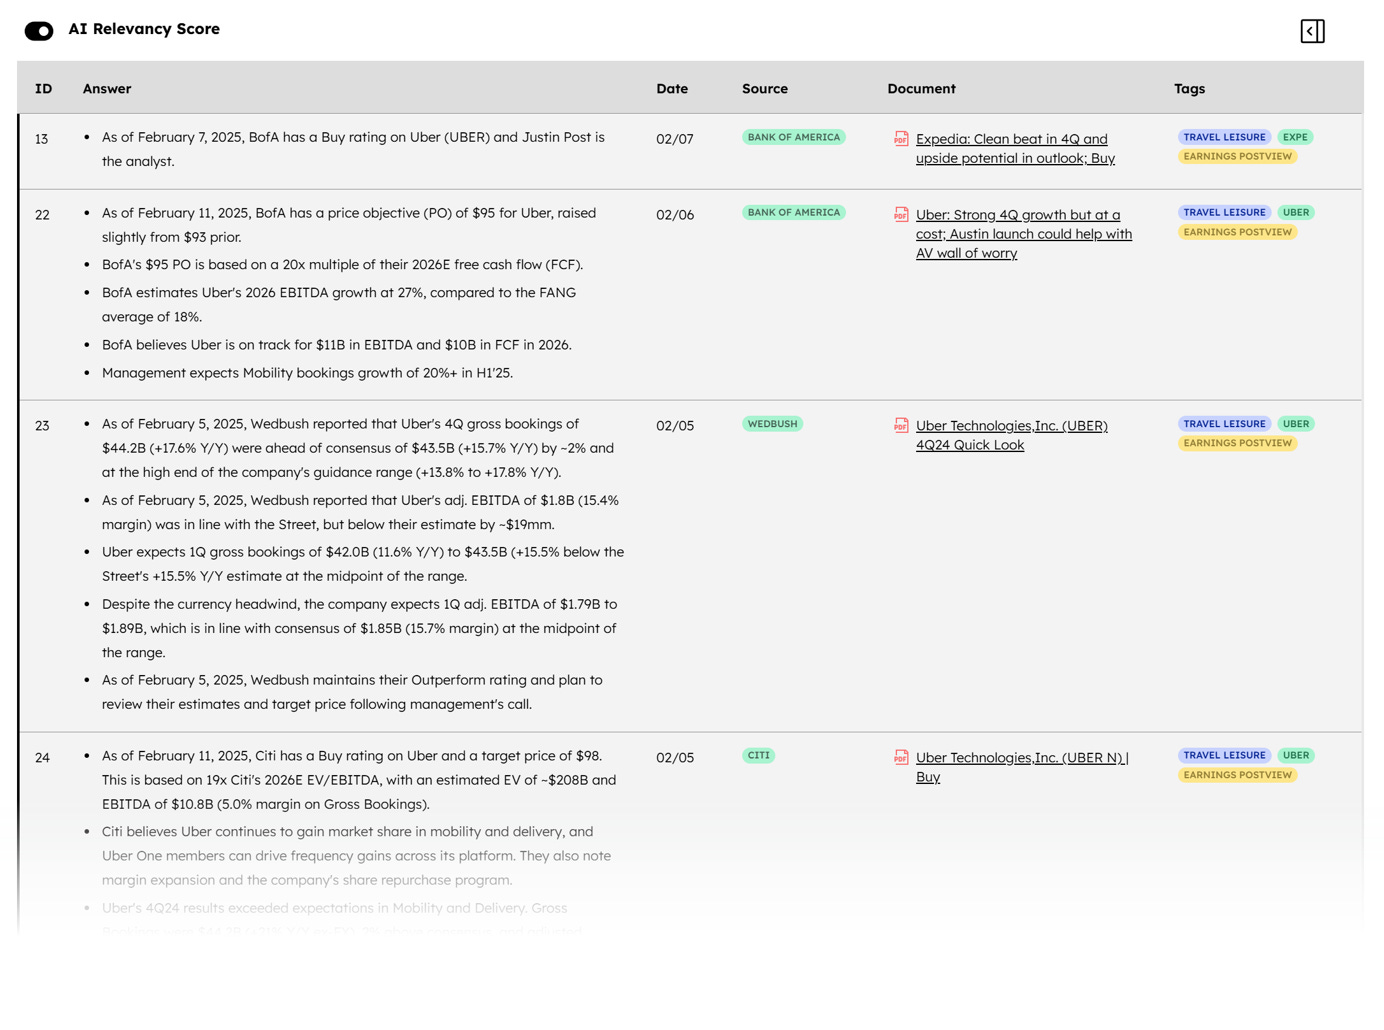Collapse the side panel icon
Image resolution: width=1384 pixels, height=1030 pixels.
coord(1312,31)
